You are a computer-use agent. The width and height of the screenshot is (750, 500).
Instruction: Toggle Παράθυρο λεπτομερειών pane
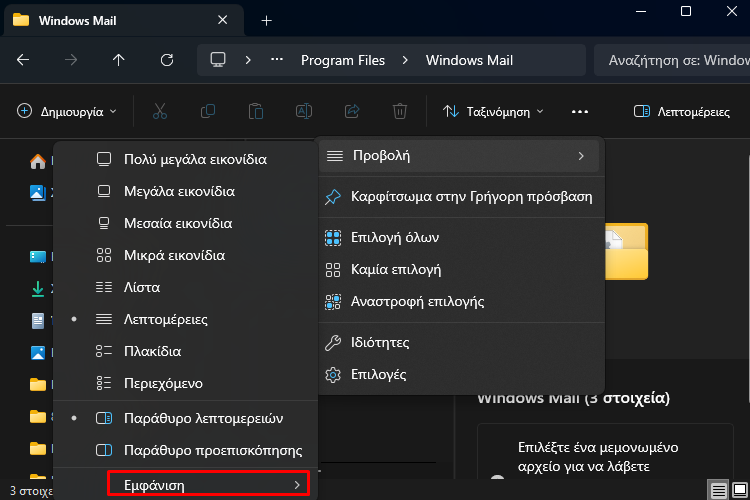186,418
